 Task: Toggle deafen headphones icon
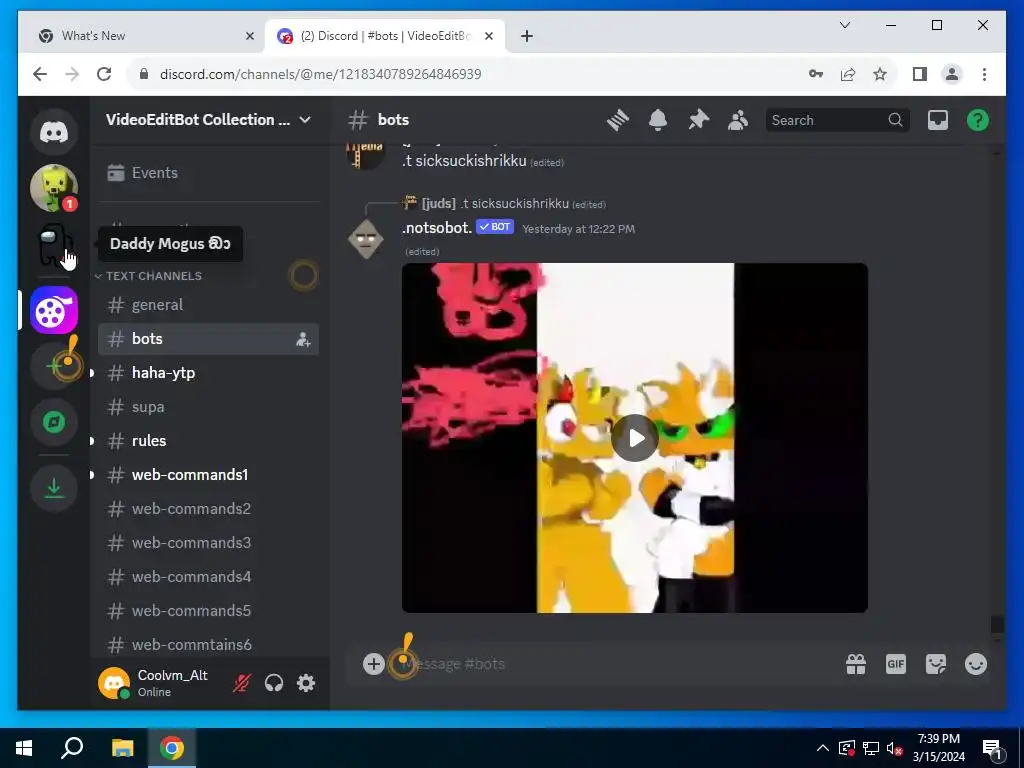[x=274, y=683]
